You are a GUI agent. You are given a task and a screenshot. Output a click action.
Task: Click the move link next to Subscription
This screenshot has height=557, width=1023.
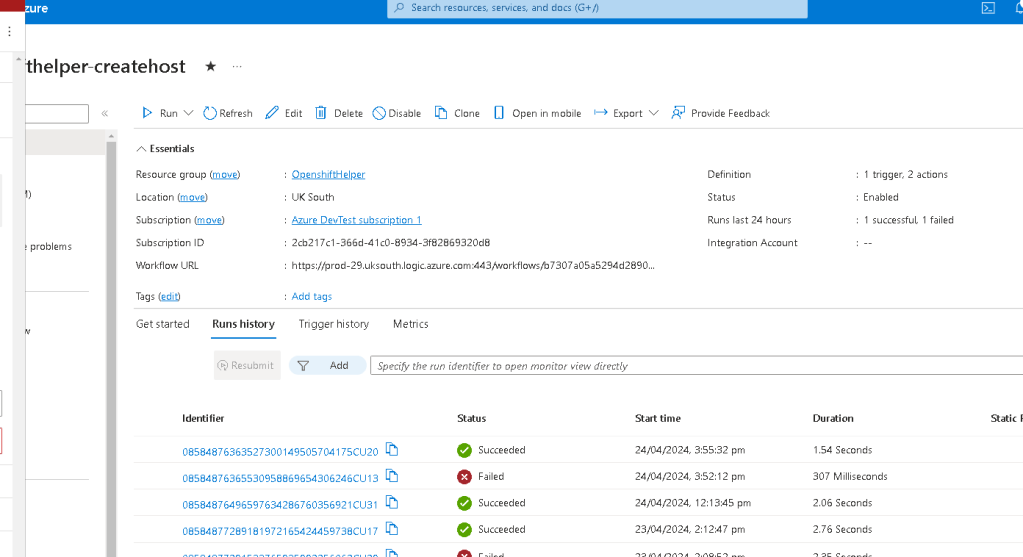click(209, 220)
